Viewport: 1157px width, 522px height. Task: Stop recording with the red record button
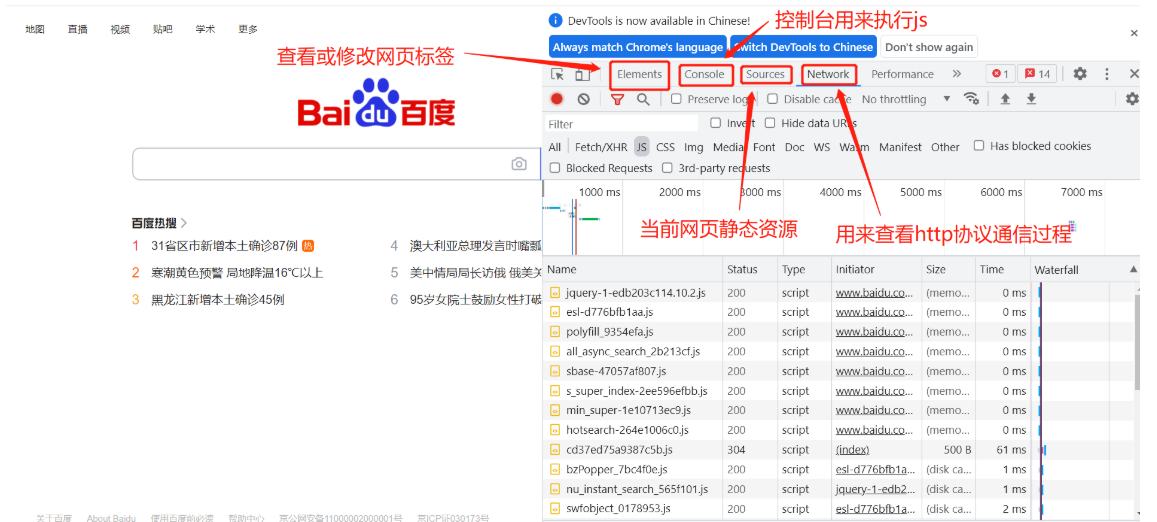[x=557, y=99]
